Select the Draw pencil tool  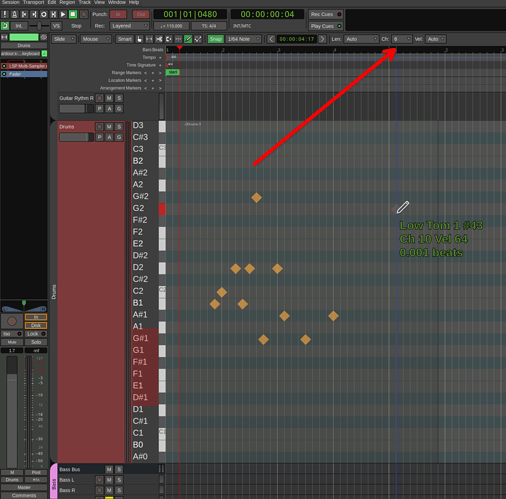point(188,39)
